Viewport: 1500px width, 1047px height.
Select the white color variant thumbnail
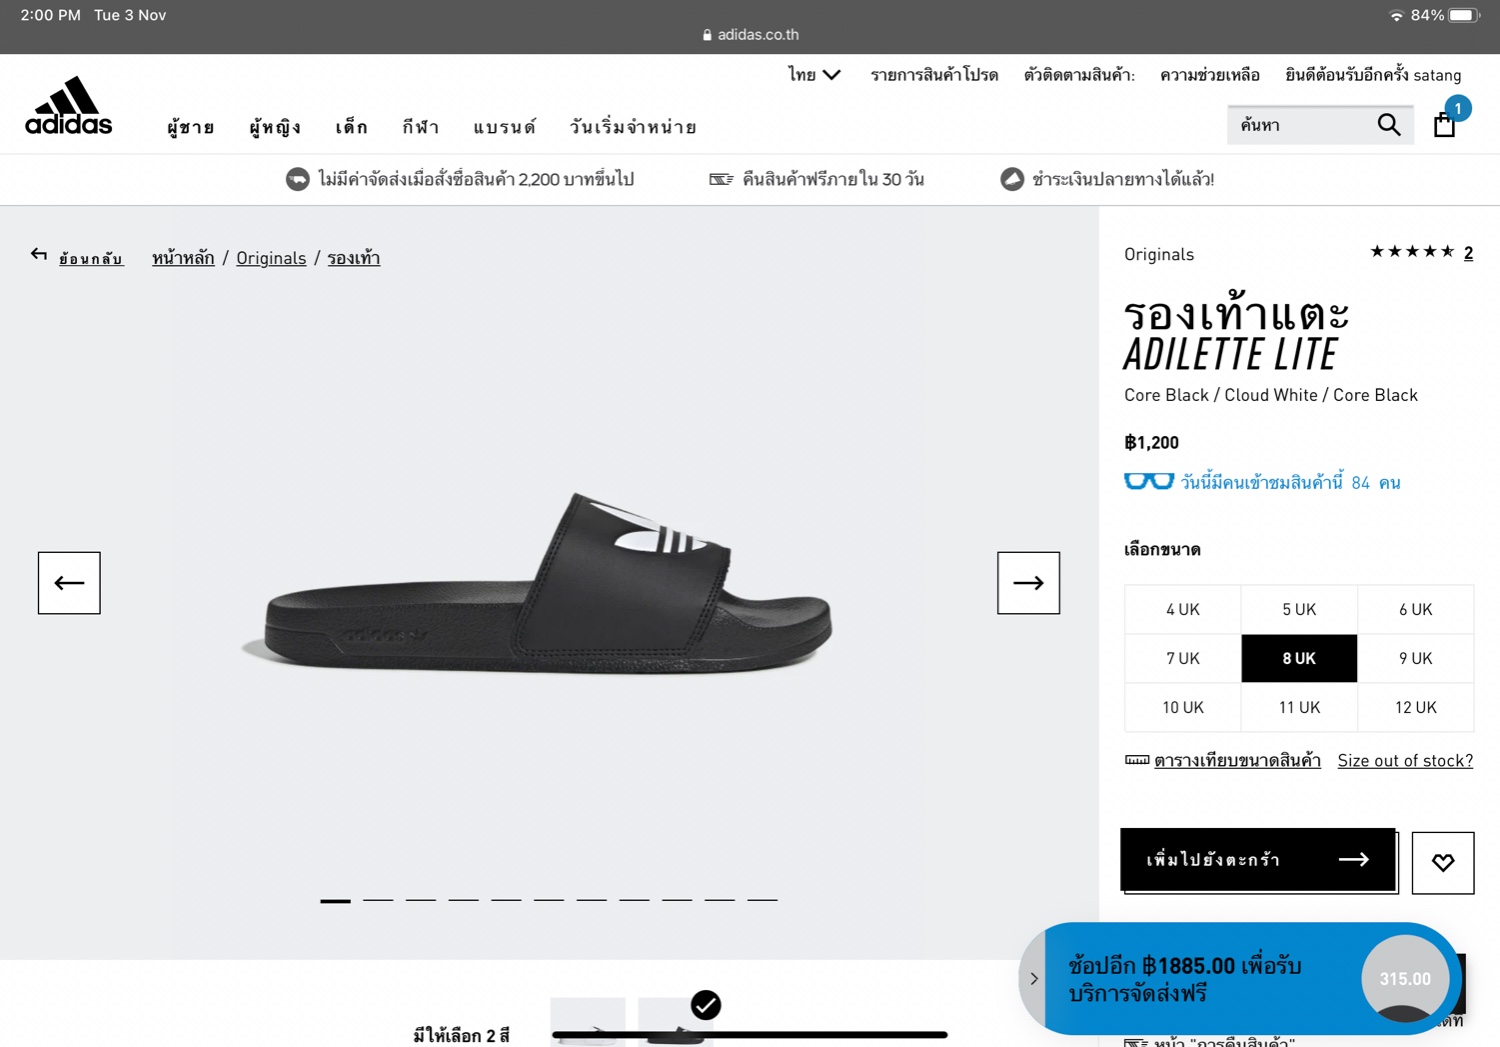pyautogui.click(x=588, y=1022)
